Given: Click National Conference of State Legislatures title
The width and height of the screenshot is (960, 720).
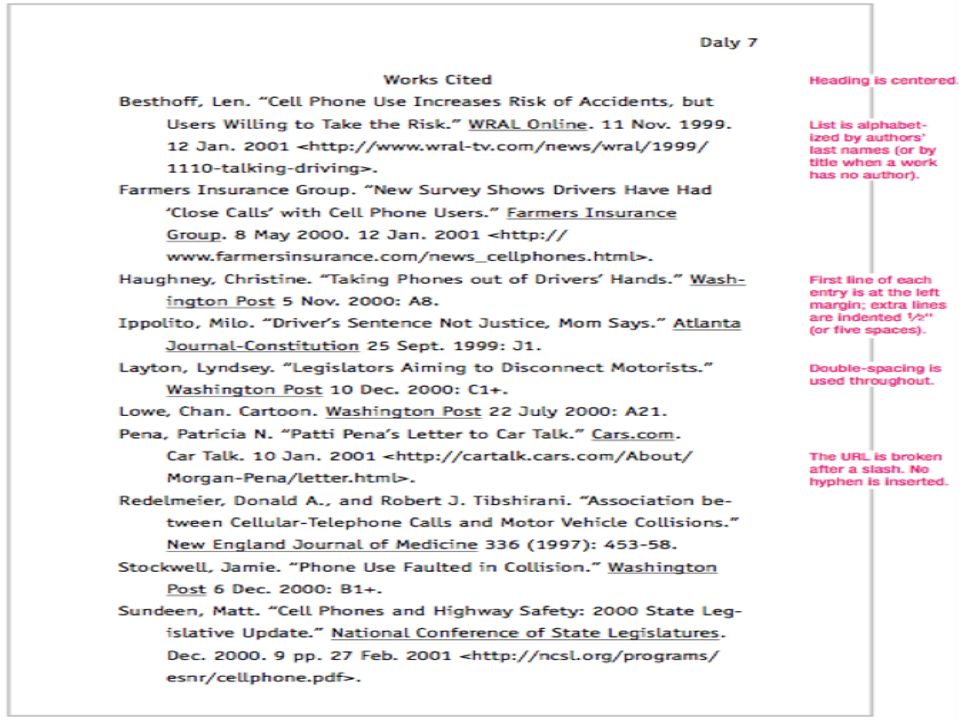Looking at the screenshot, I should pyautogui.click(x=525, y=633).
